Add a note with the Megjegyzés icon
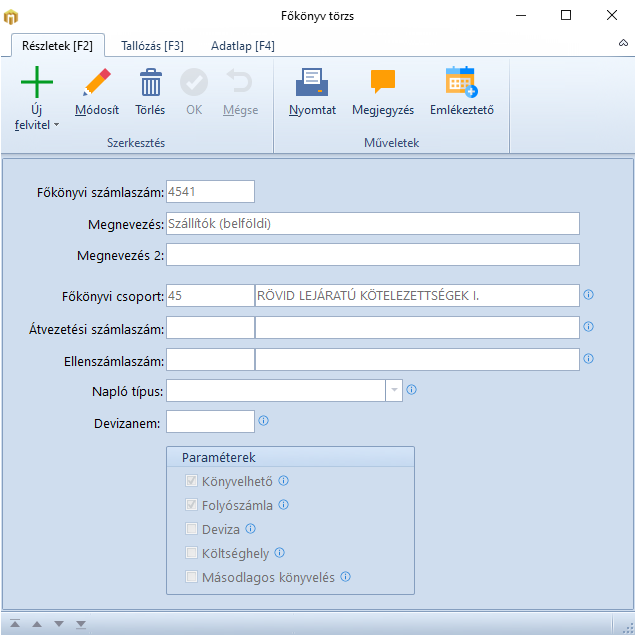The image size is (636, 636). click(x=383, y=83)
